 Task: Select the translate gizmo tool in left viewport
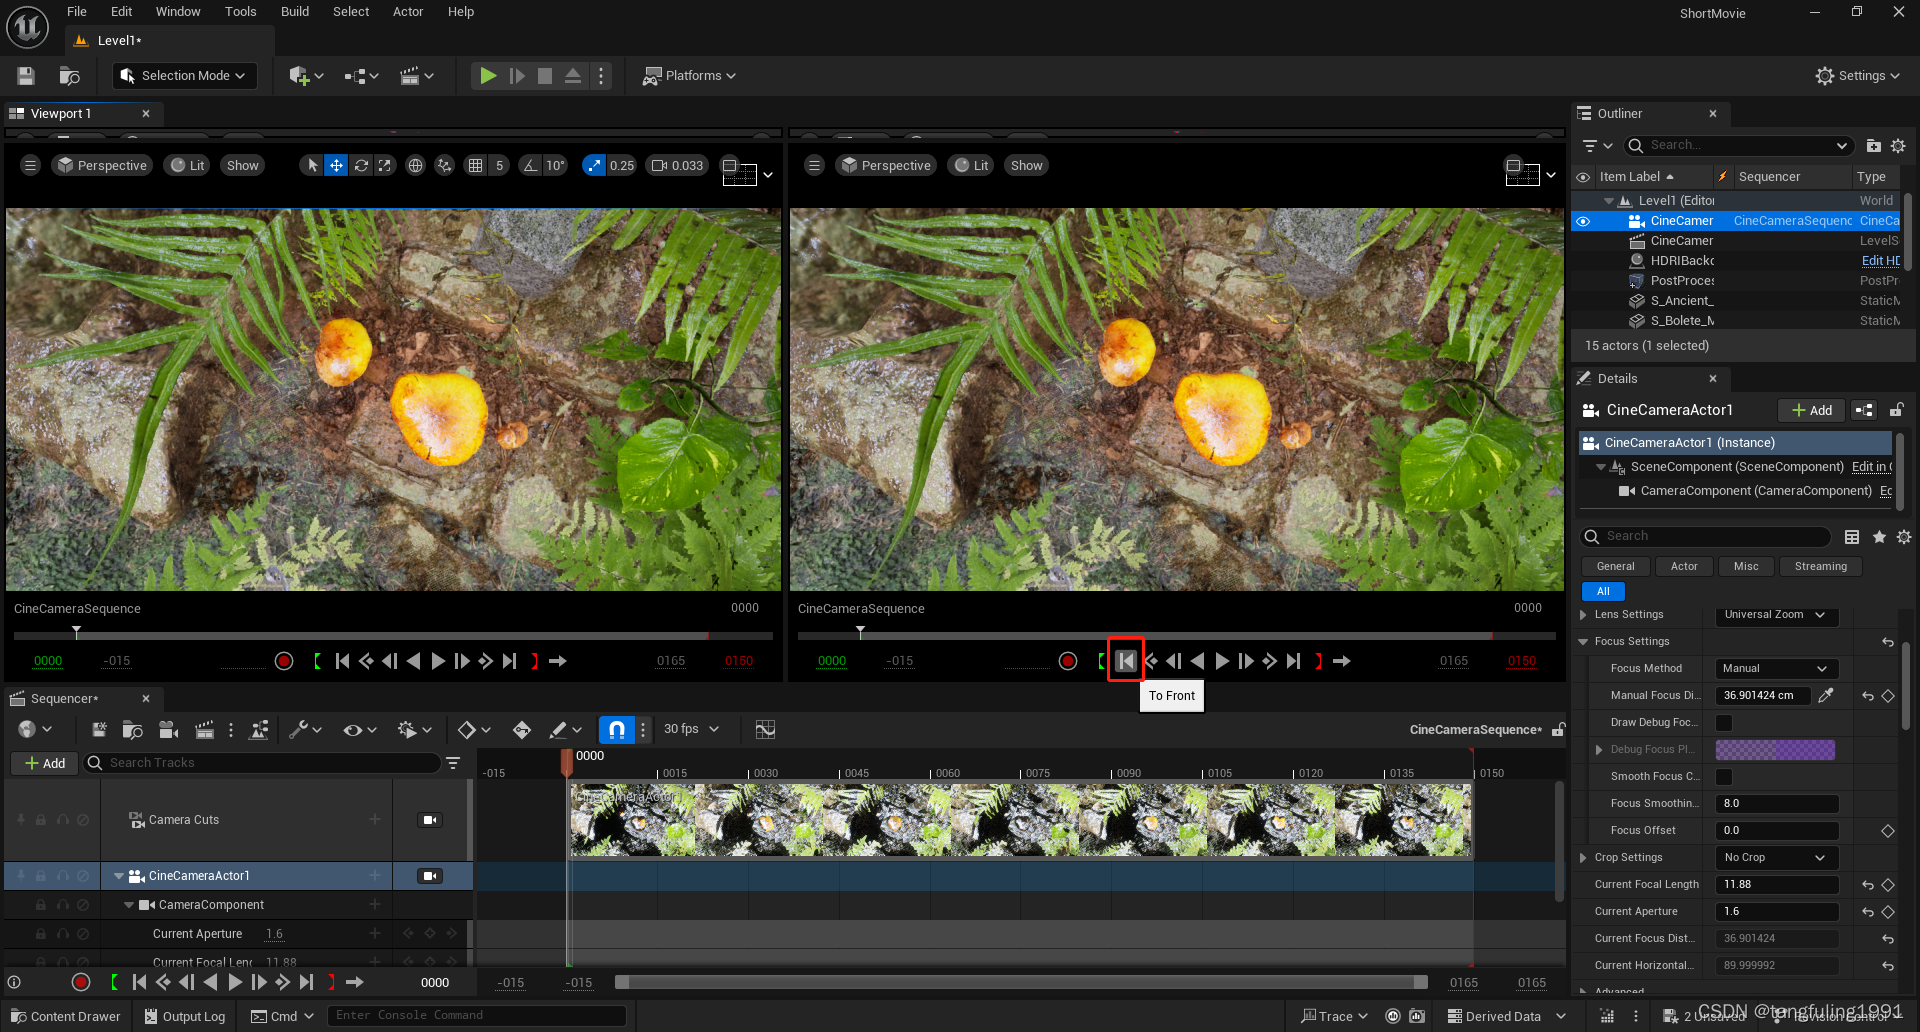pyautogui.click(x=337, y=166)
